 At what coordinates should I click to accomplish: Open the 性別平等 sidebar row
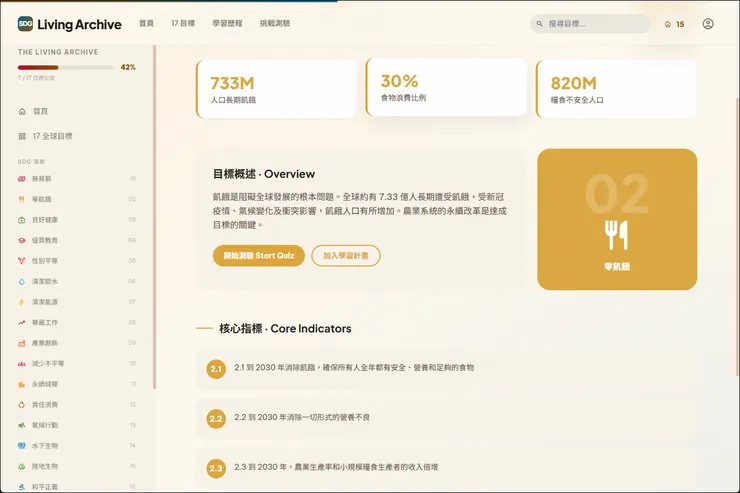pos(76,261)
